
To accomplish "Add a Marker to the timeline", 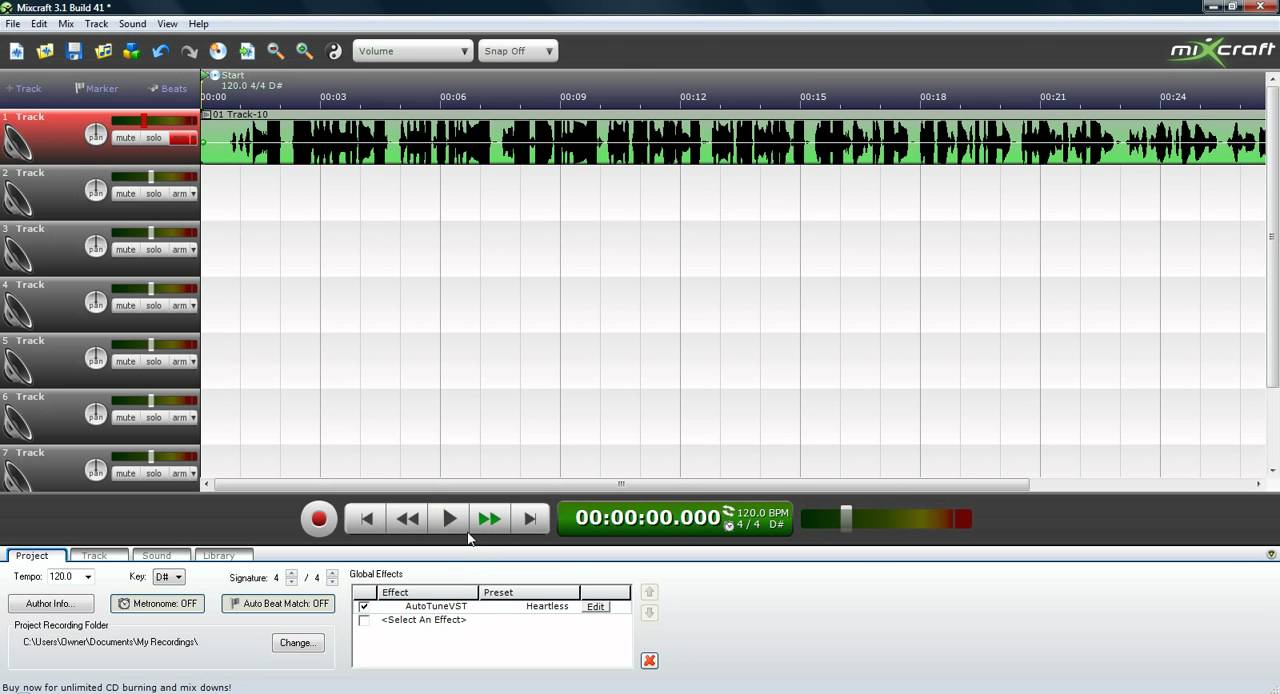I will coord(97,88).
